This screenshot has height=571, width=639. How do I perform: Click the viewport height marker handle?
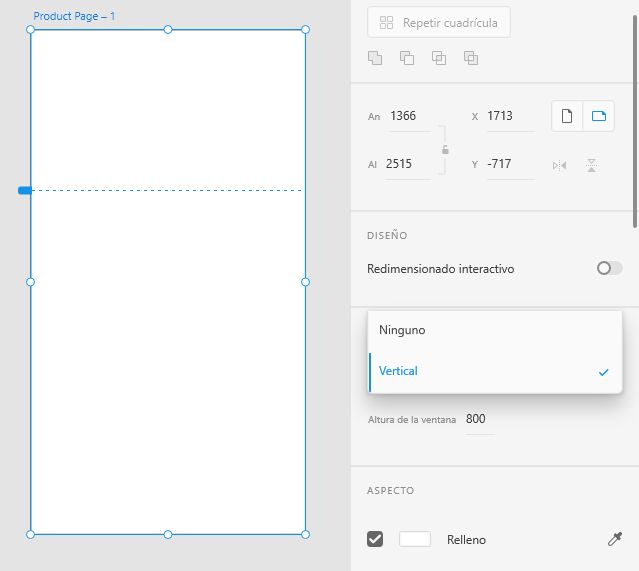coord(25,190)
